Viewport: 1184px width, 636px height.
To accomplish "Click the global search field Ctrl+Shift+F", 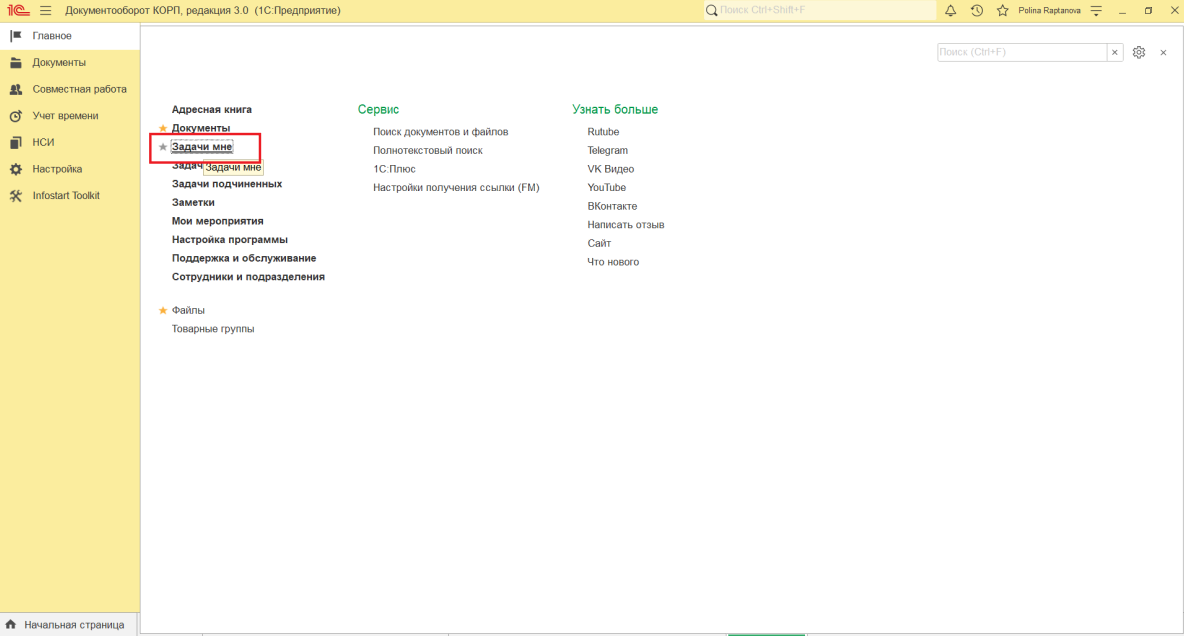I will (x=820, y=10).
